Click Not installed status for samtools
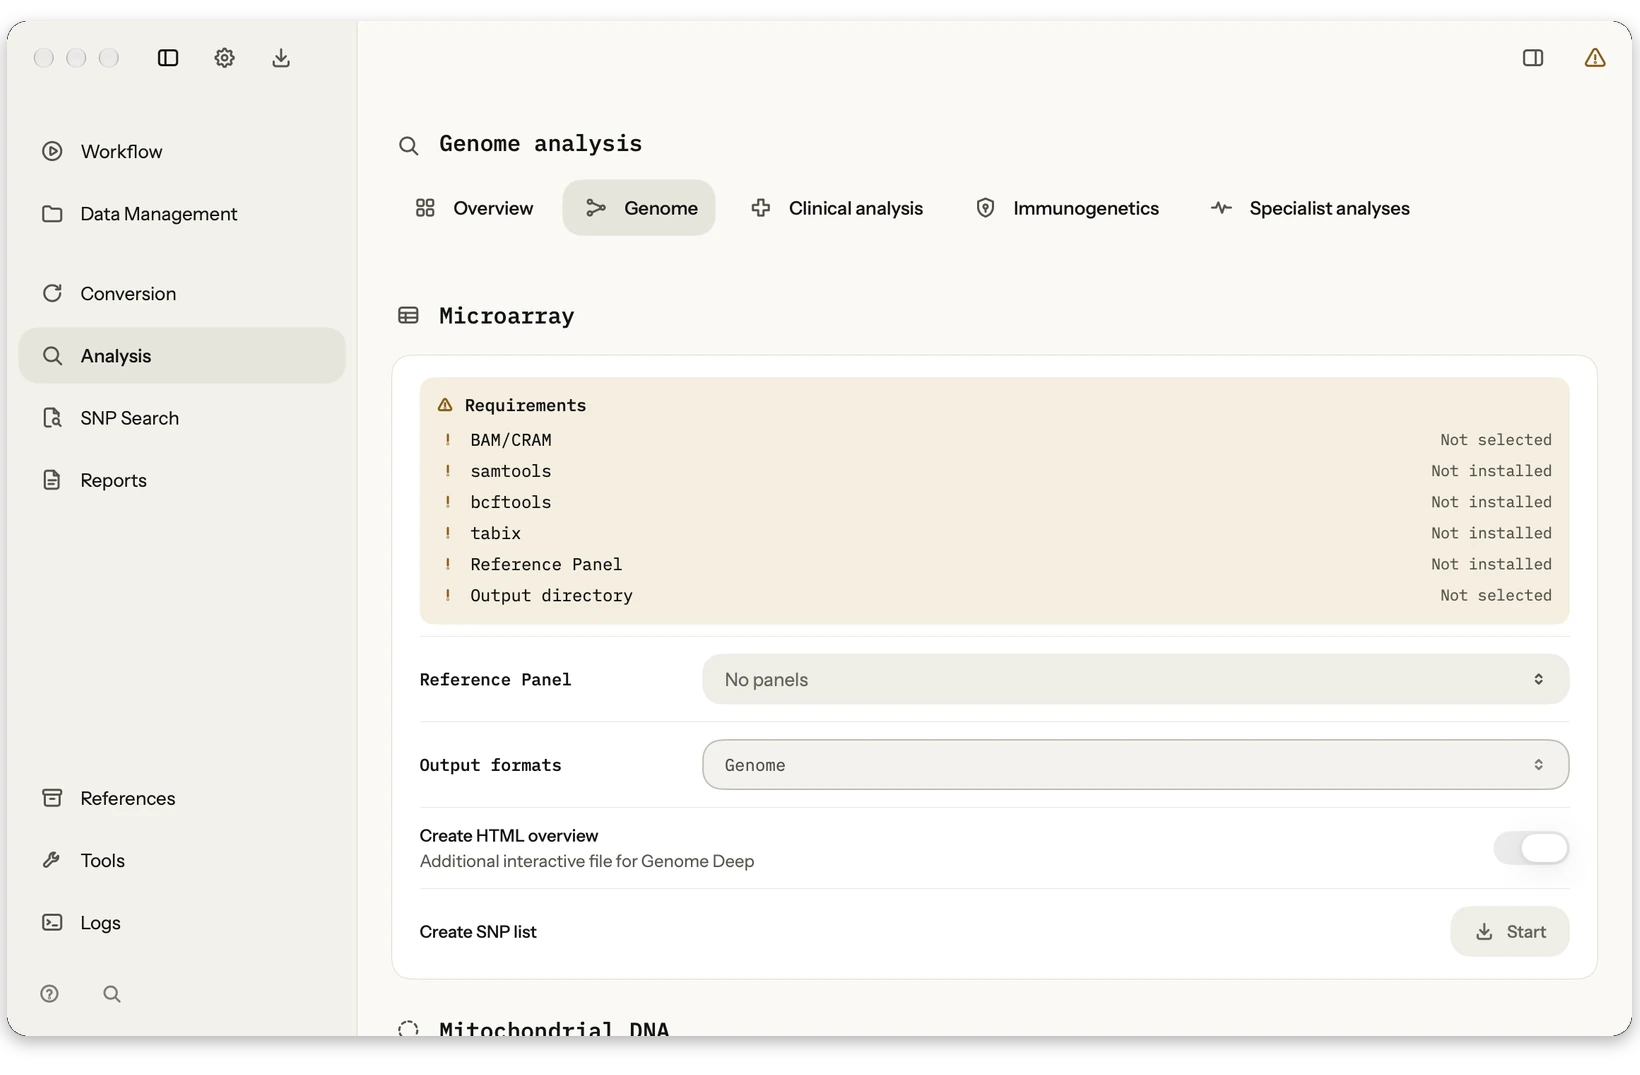 (1491, 471)
